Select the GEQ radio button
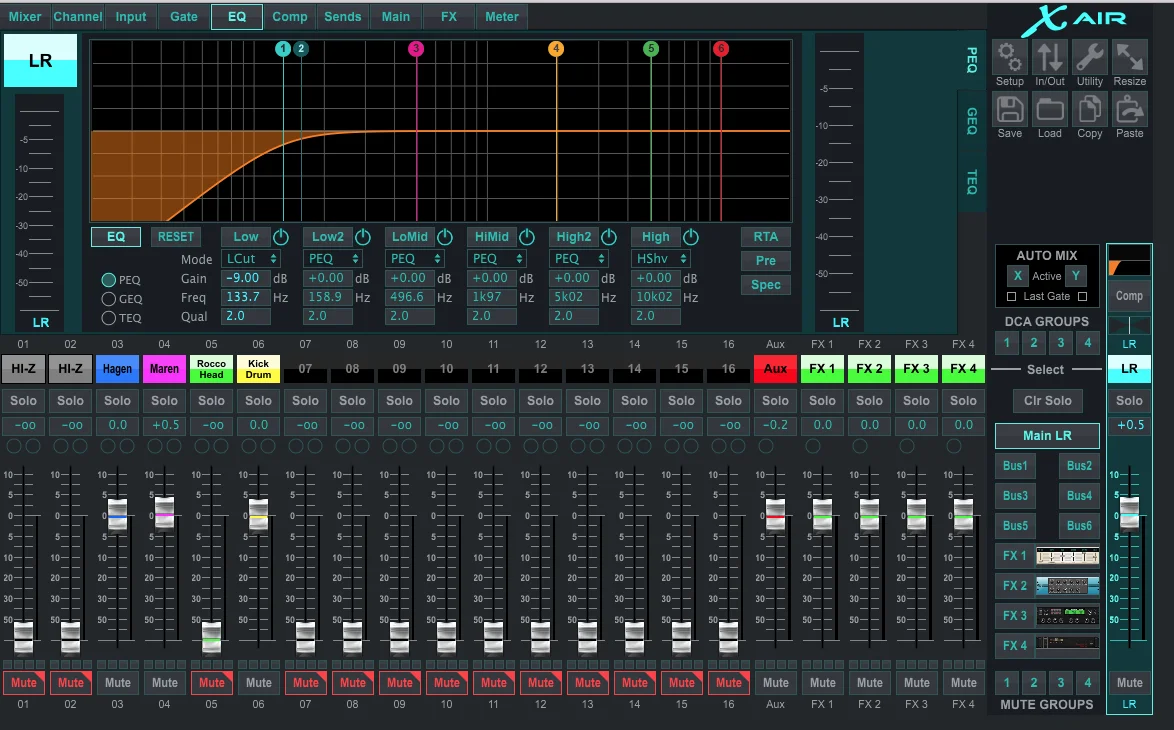Viewport: 1174px width, 730px height. [x=109, y=299]
